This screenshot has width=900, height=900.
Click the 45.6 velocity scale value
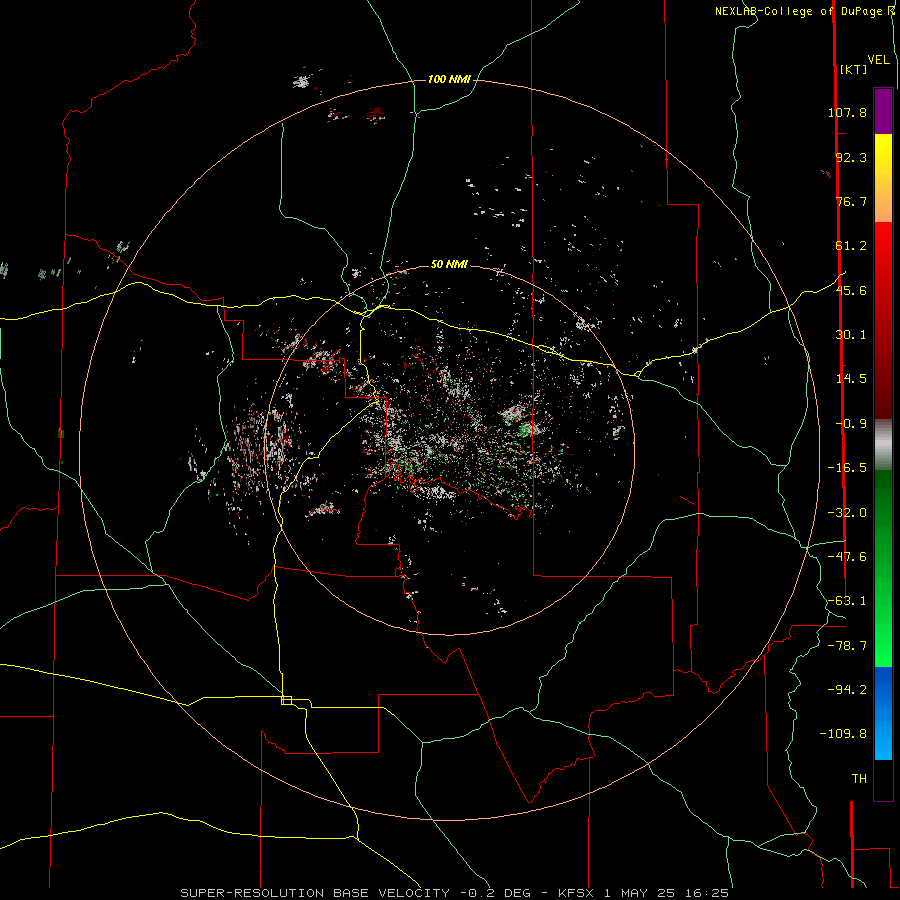(851, 290)
